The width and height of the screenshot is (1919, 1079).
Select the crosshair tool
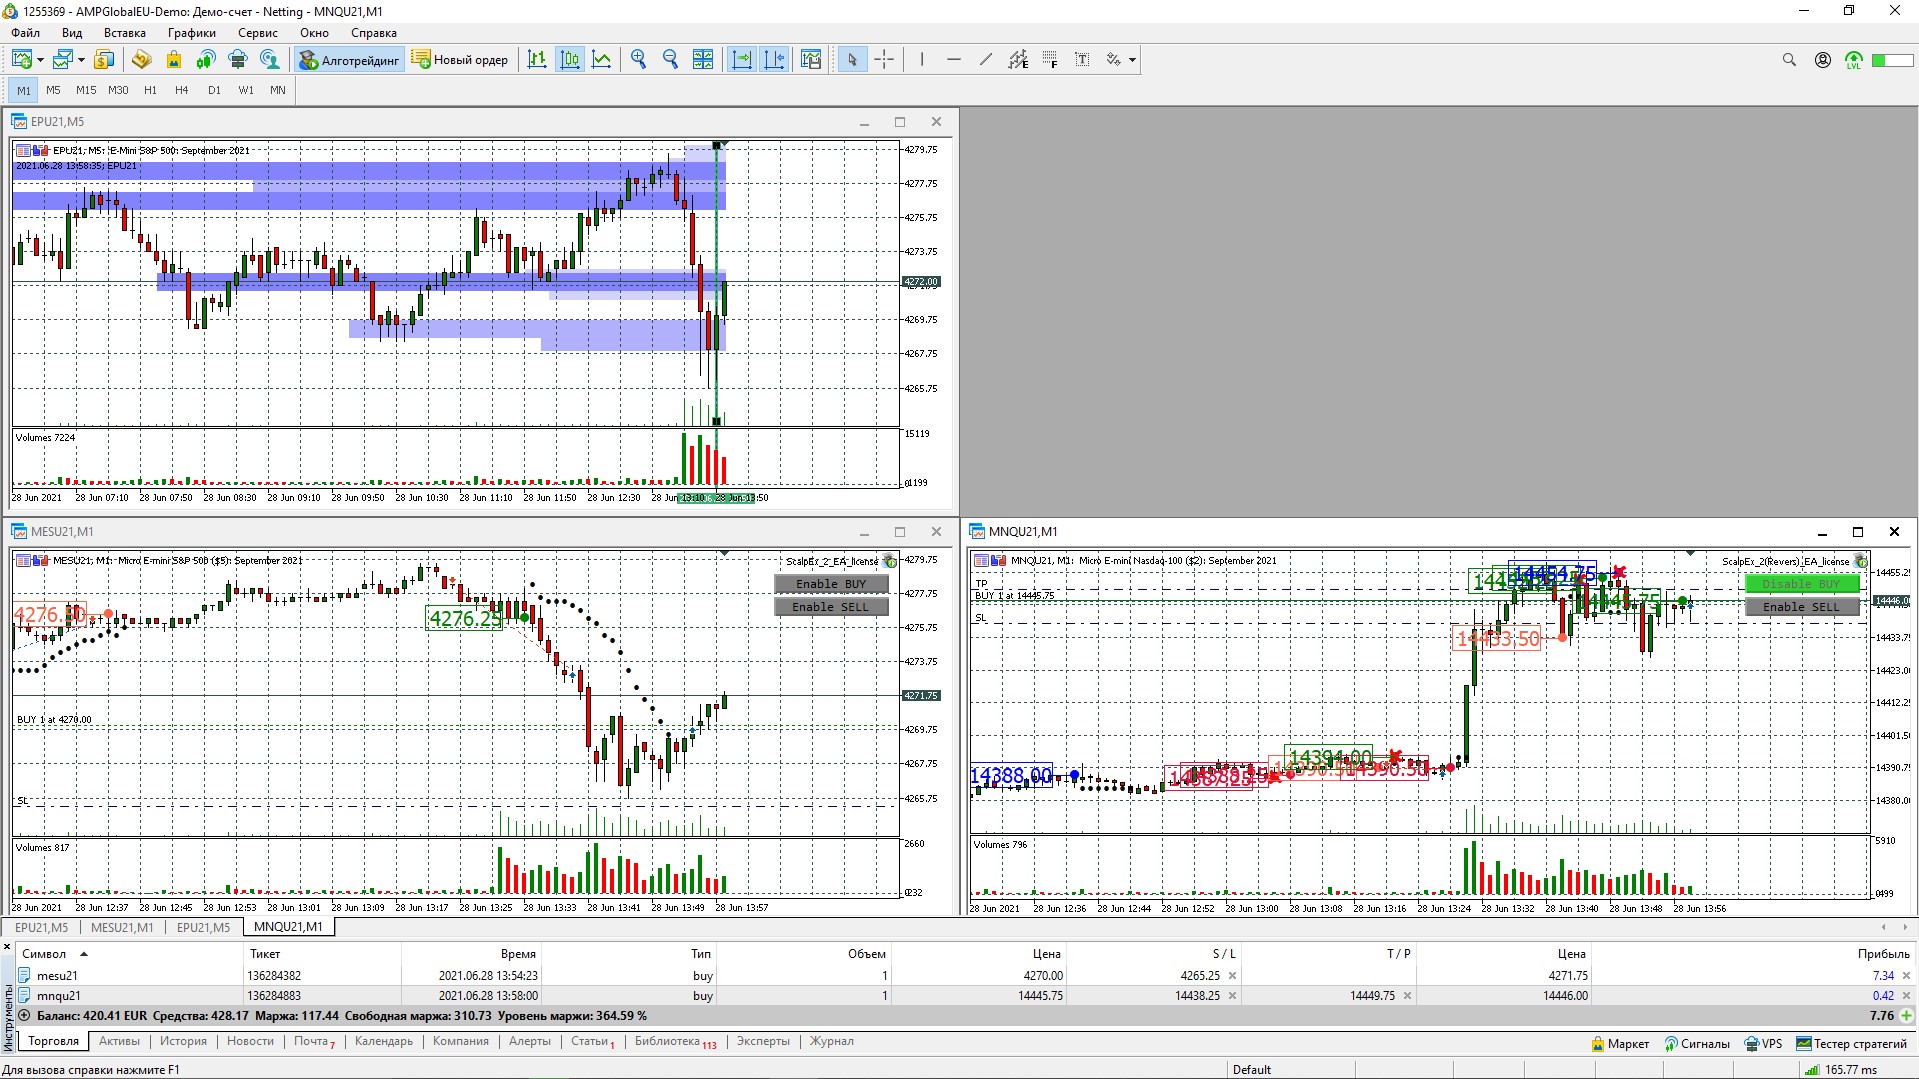[884, 60]
